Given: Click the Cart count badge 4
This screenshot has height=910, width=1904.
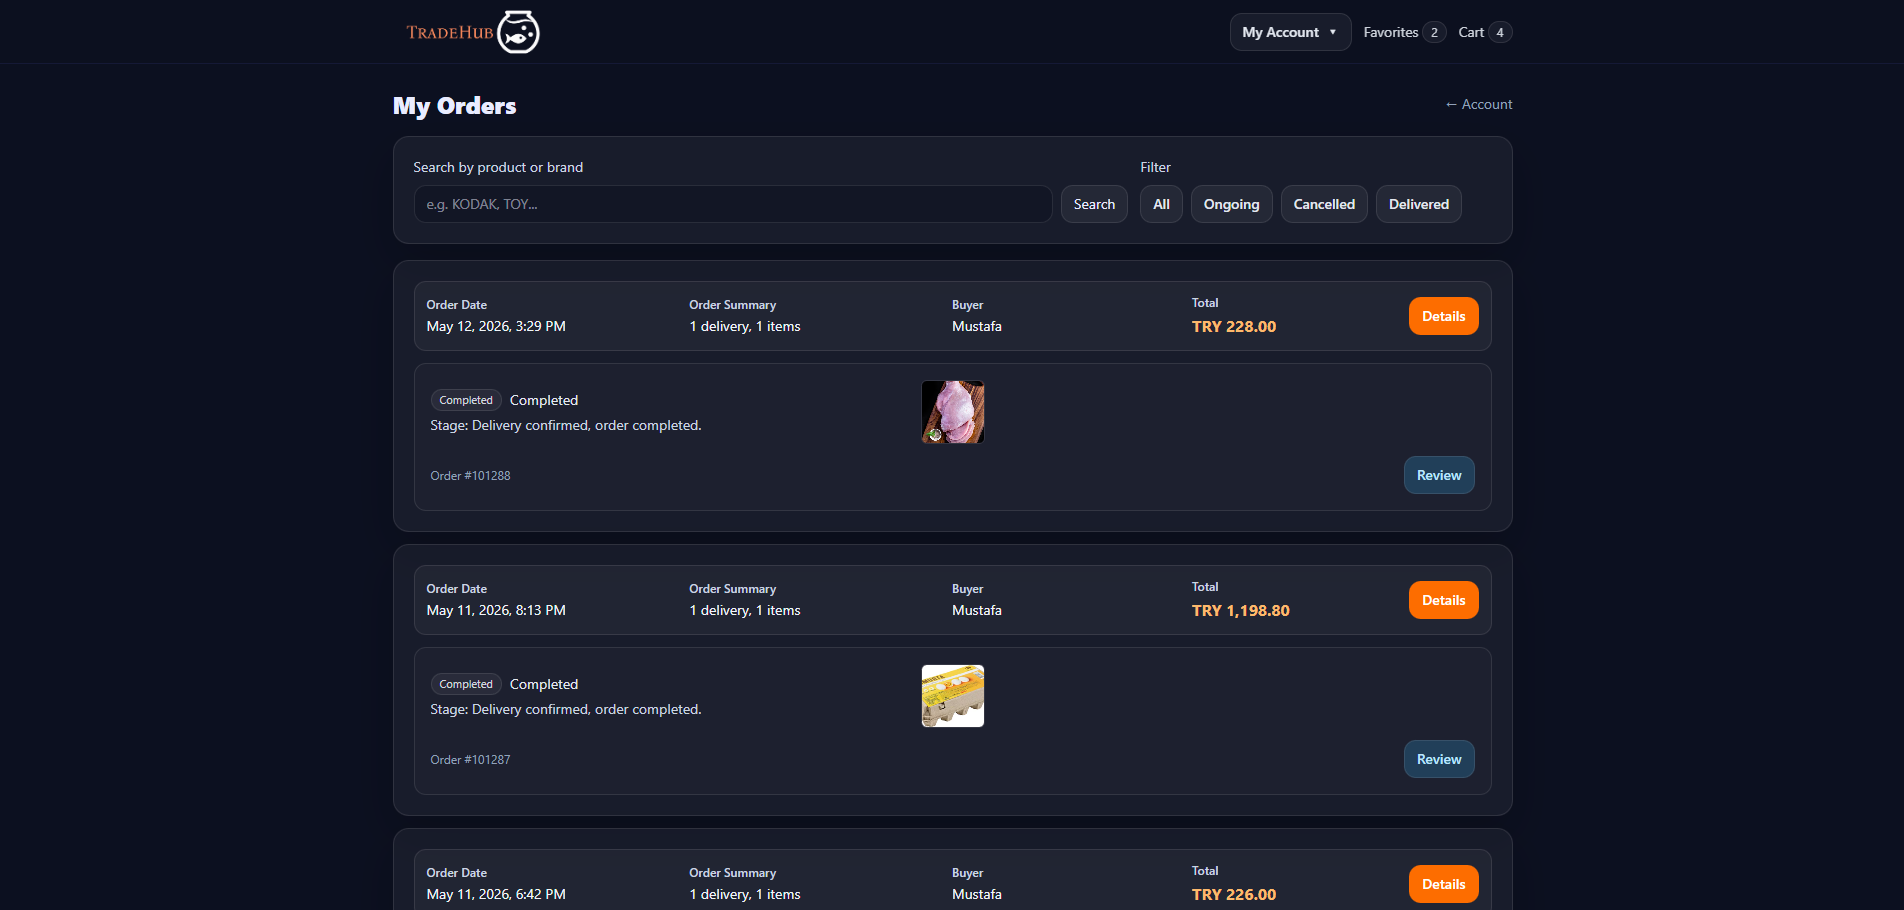Looking at the screenshot, I should pos(1500,32).
